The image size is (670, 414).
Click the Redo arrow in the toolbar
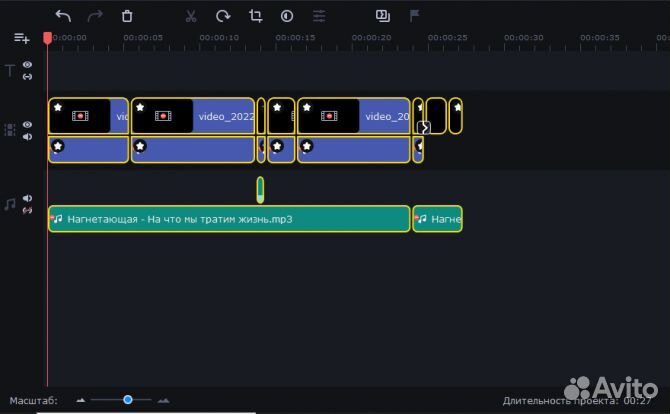click(95, 16)
